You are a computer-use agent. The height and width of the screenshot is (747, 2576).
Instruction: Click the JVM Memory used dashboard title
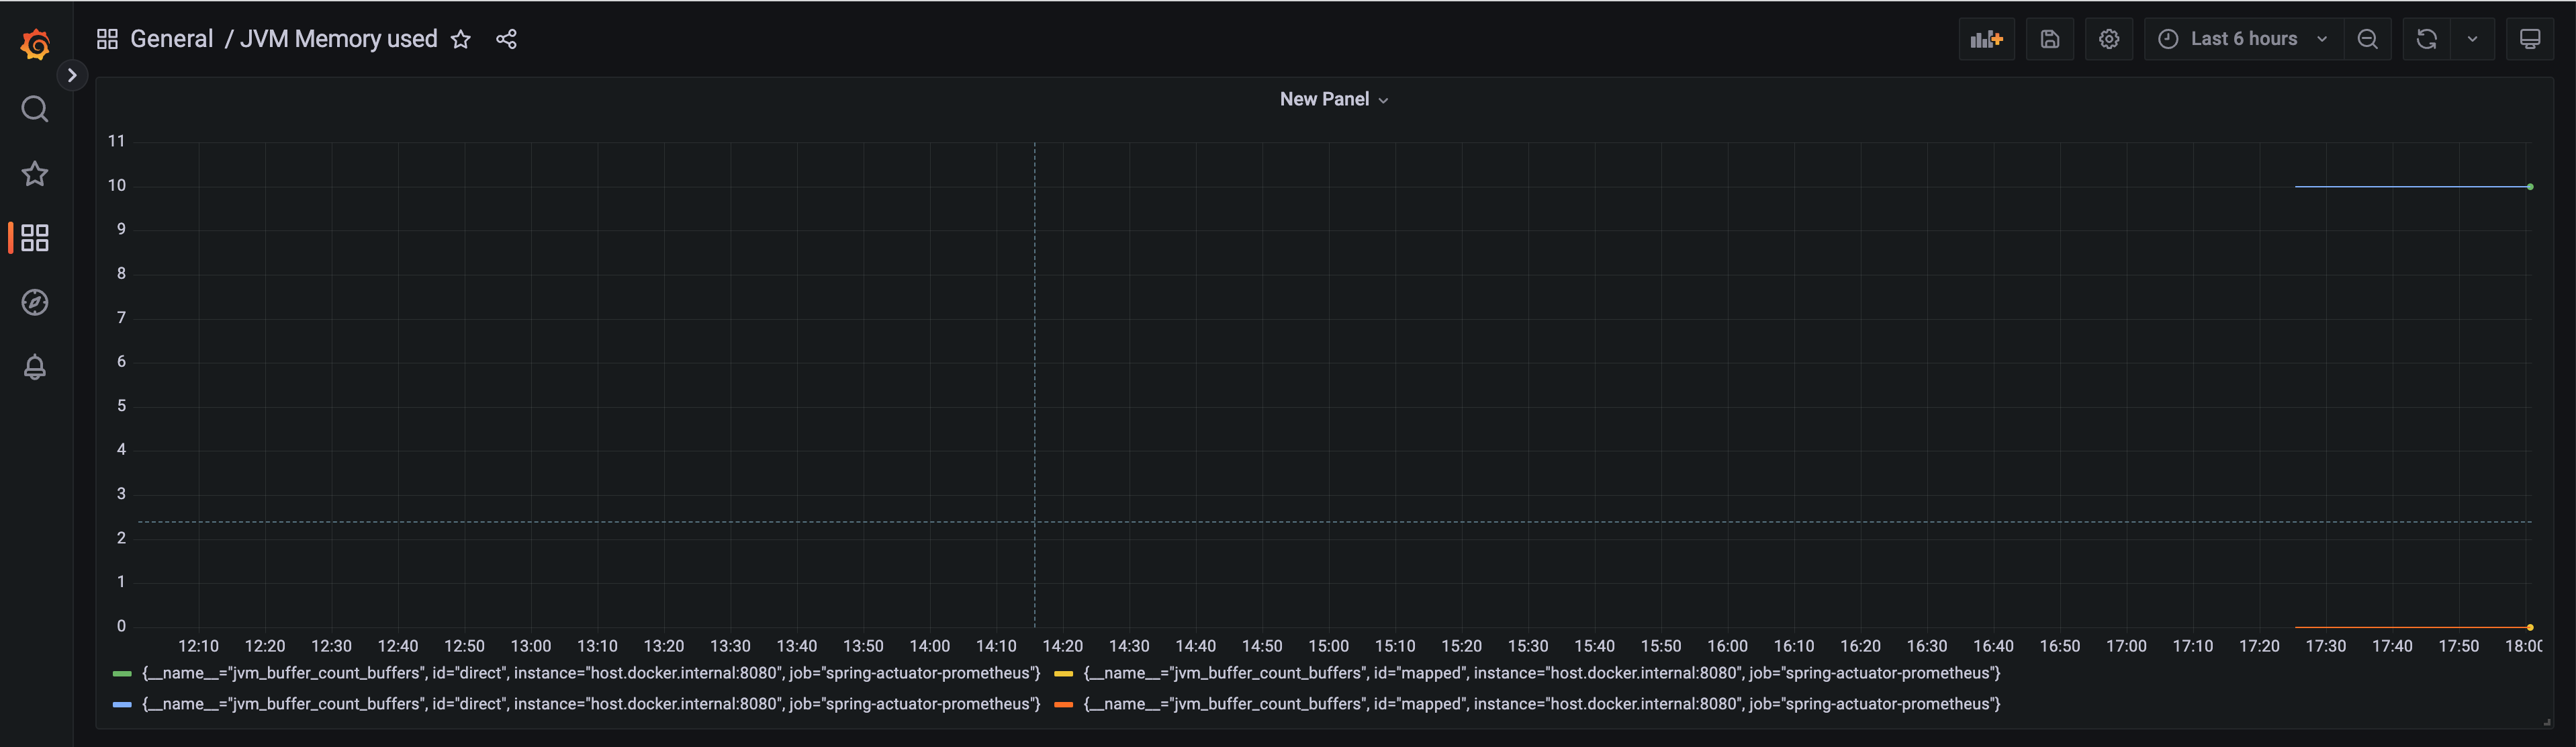[339, 39]
